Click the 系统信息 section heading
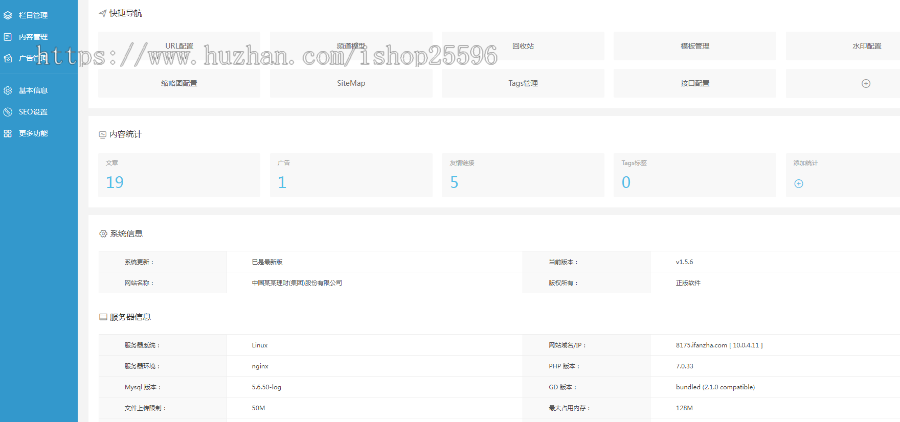The image size is (900, 422). coord(126,234)
